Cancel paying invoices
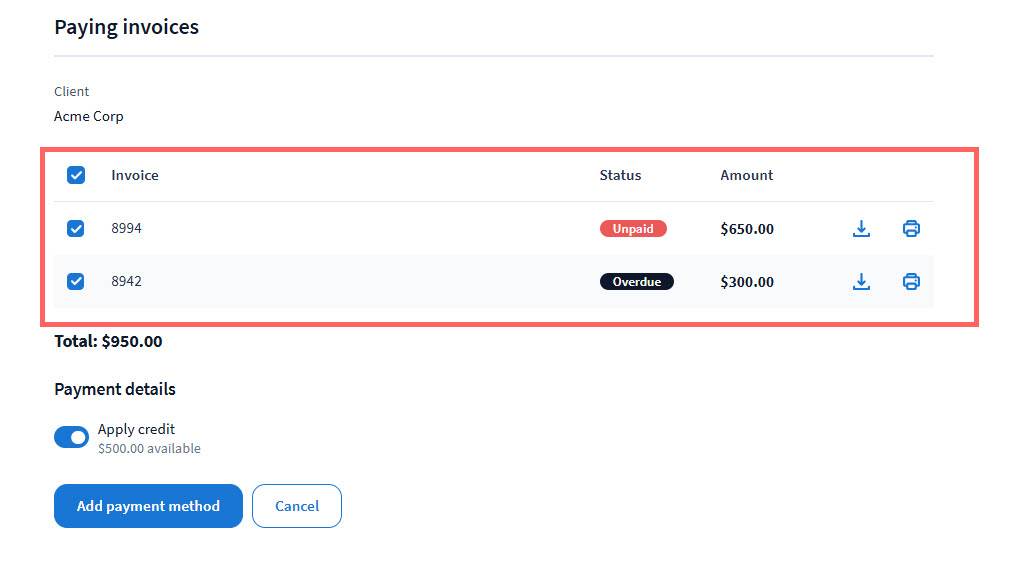Screen dimensions: 1017x577 297,506
